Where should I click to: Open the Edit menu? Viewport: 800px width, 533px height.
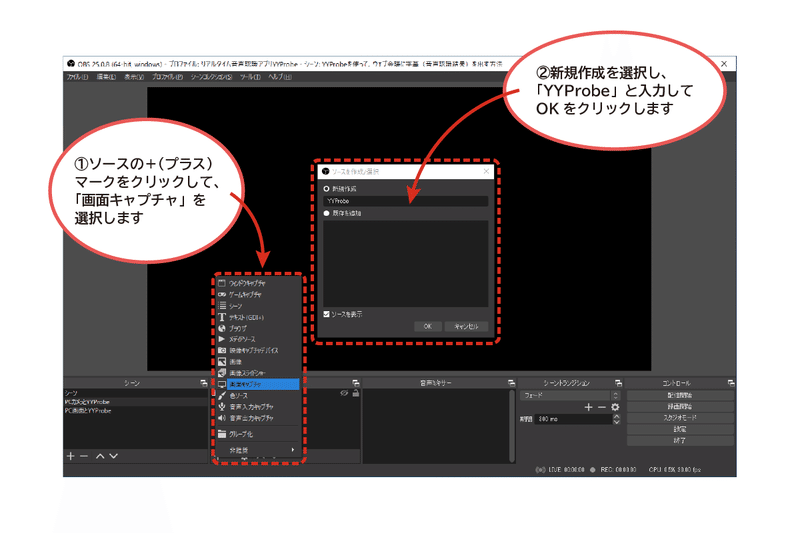106,77
